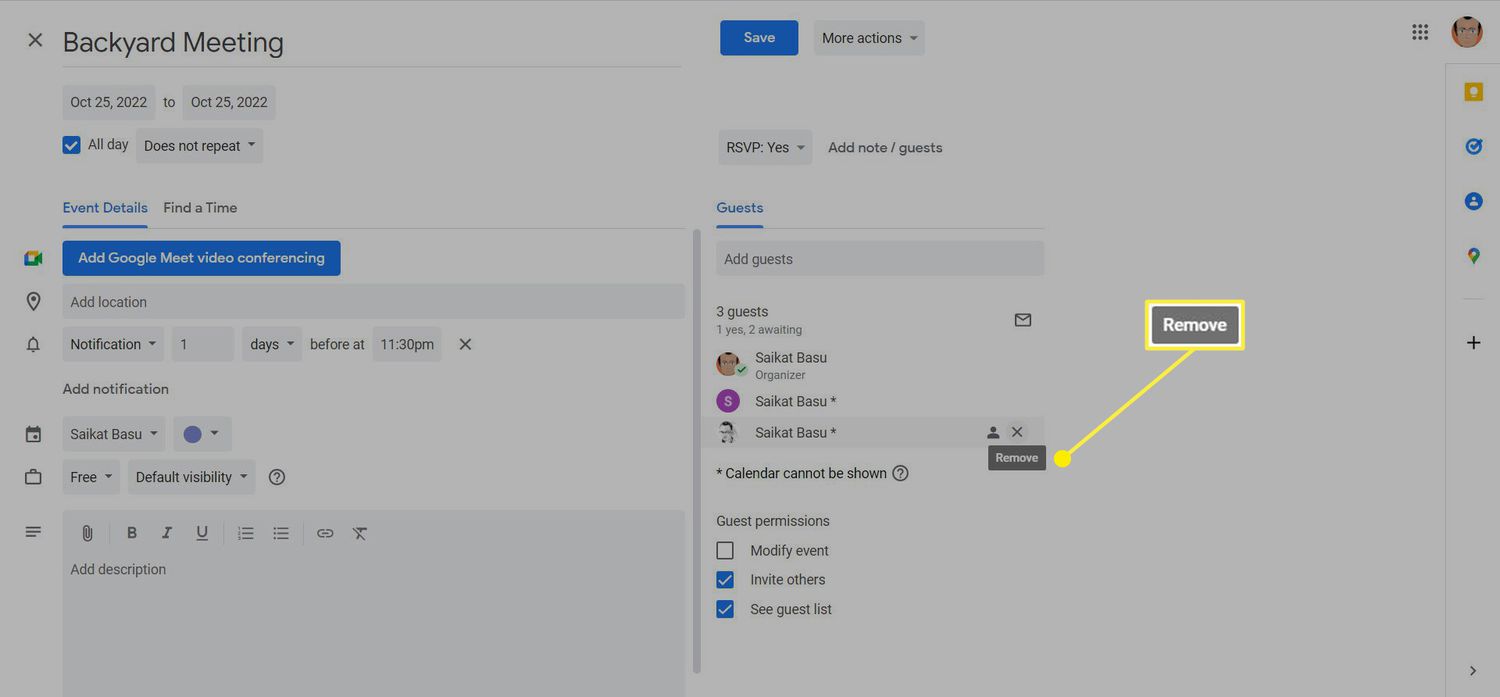Edit the notification number field

[203, 344]
